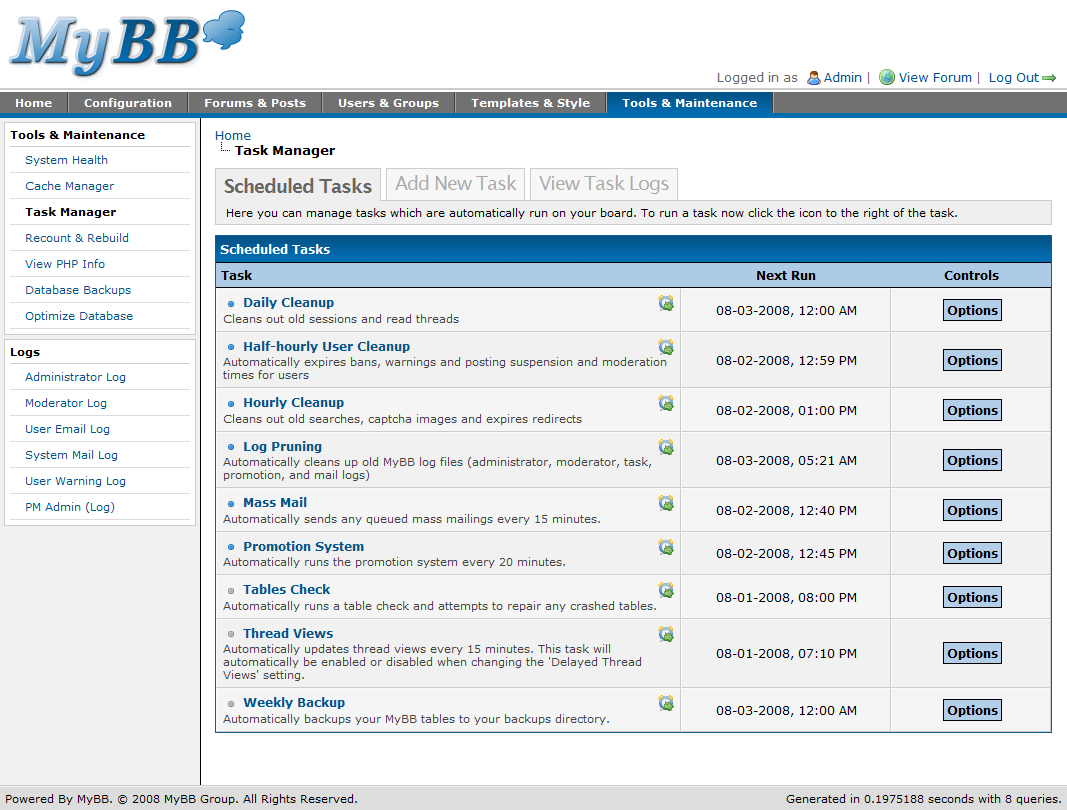
Task: Open the Forums & Posts navigation tab
Action: point(255,103)
